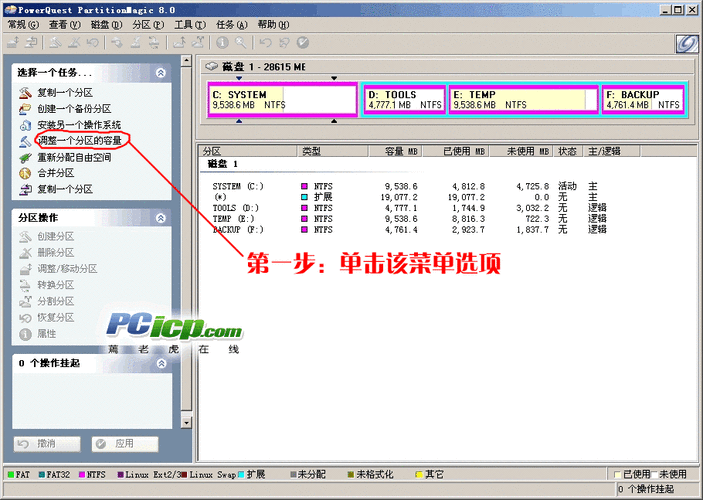Select the D: TOOLS block in disk map
703x500 pixels.
coord(404,100)
